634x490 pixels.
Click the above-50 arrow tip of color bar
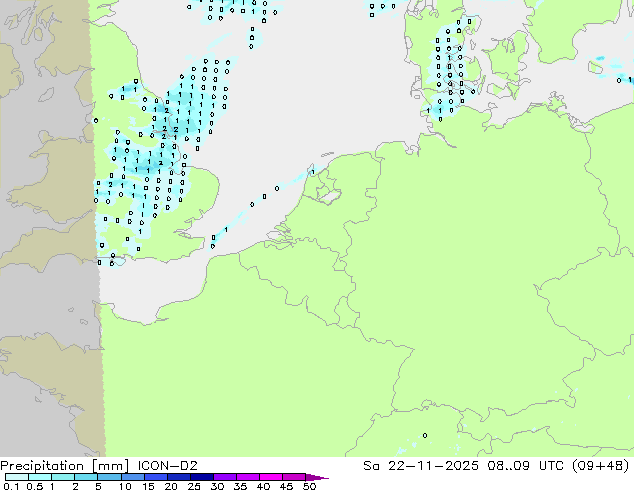point(317,477)
